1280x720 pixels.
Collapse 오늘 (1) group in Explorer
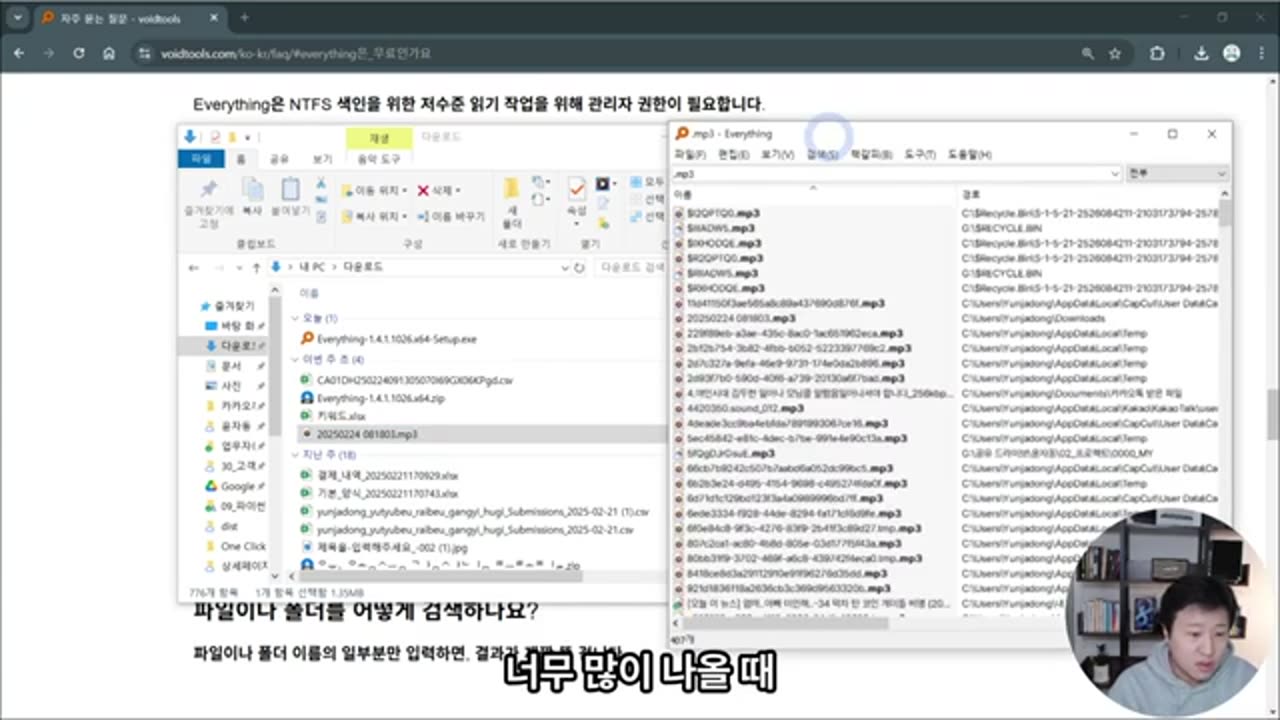point(296,318)
